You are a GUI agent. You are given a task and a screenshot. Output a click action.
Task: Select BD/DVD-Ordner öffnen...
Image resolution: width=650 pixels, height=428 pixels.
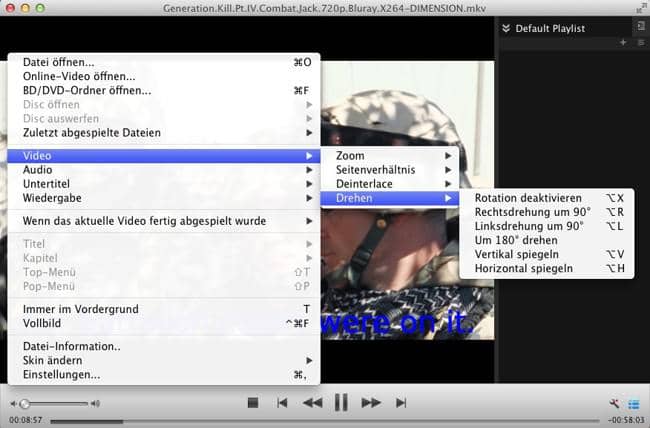164,90
